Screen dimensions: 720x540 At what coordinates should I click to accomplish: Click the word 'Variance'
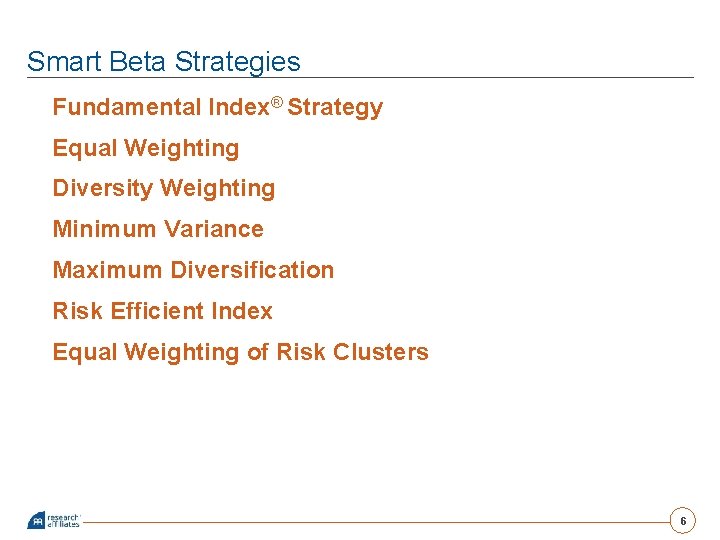[214, 229]
